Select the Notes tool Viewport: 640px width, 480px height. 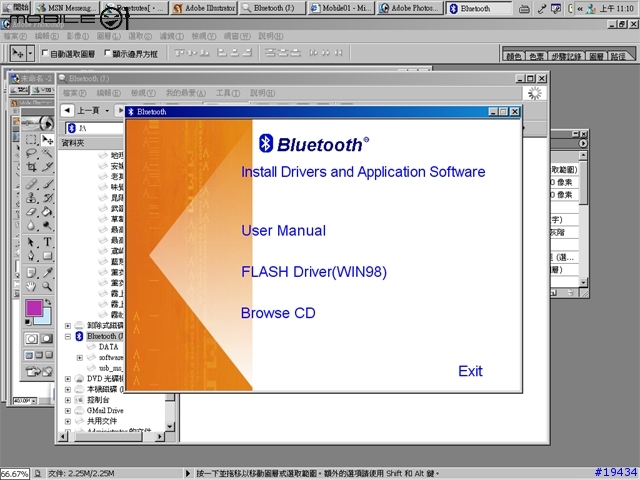[x=31, y=272]
